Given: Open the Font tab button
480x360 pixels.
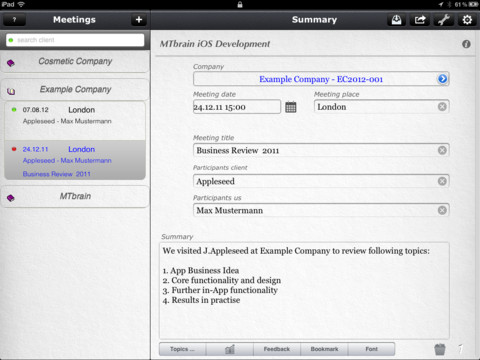Looking at the screenshot, I should 372,349.
